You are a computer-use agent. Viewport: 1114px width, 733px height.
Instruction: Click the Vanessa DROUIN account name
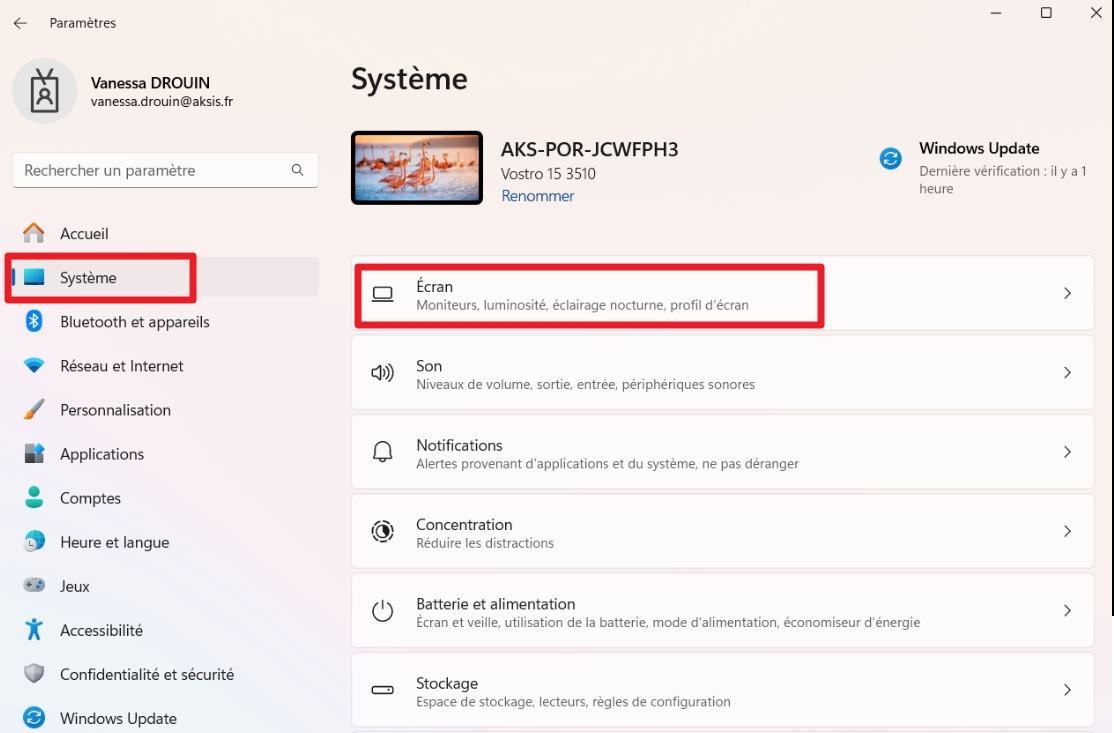[x=150, y=83]
